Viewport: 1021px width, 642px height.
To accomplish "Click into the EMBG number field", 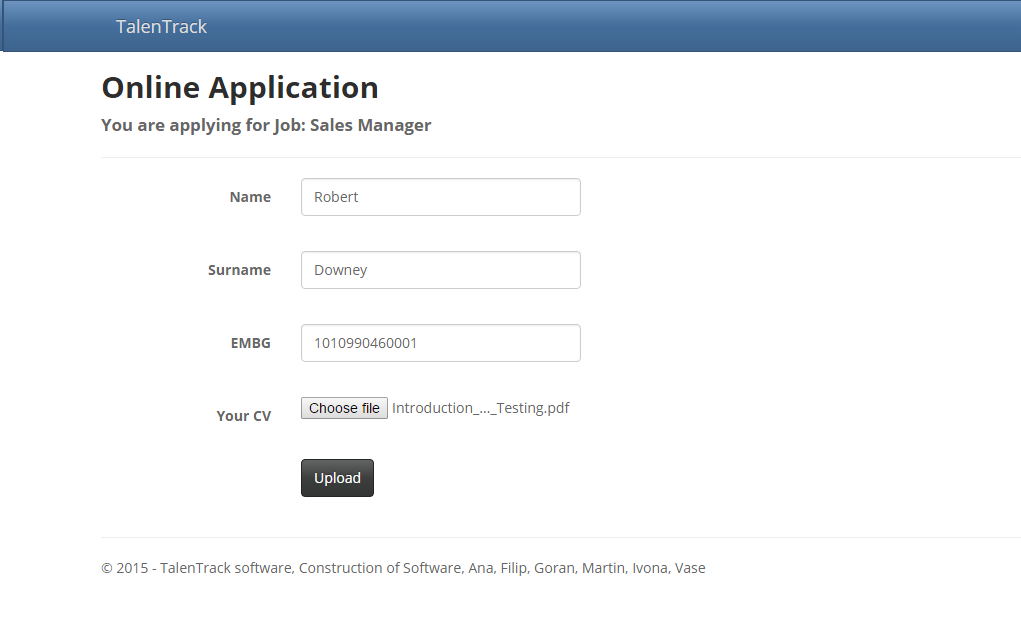I will (x=440, y=343).
